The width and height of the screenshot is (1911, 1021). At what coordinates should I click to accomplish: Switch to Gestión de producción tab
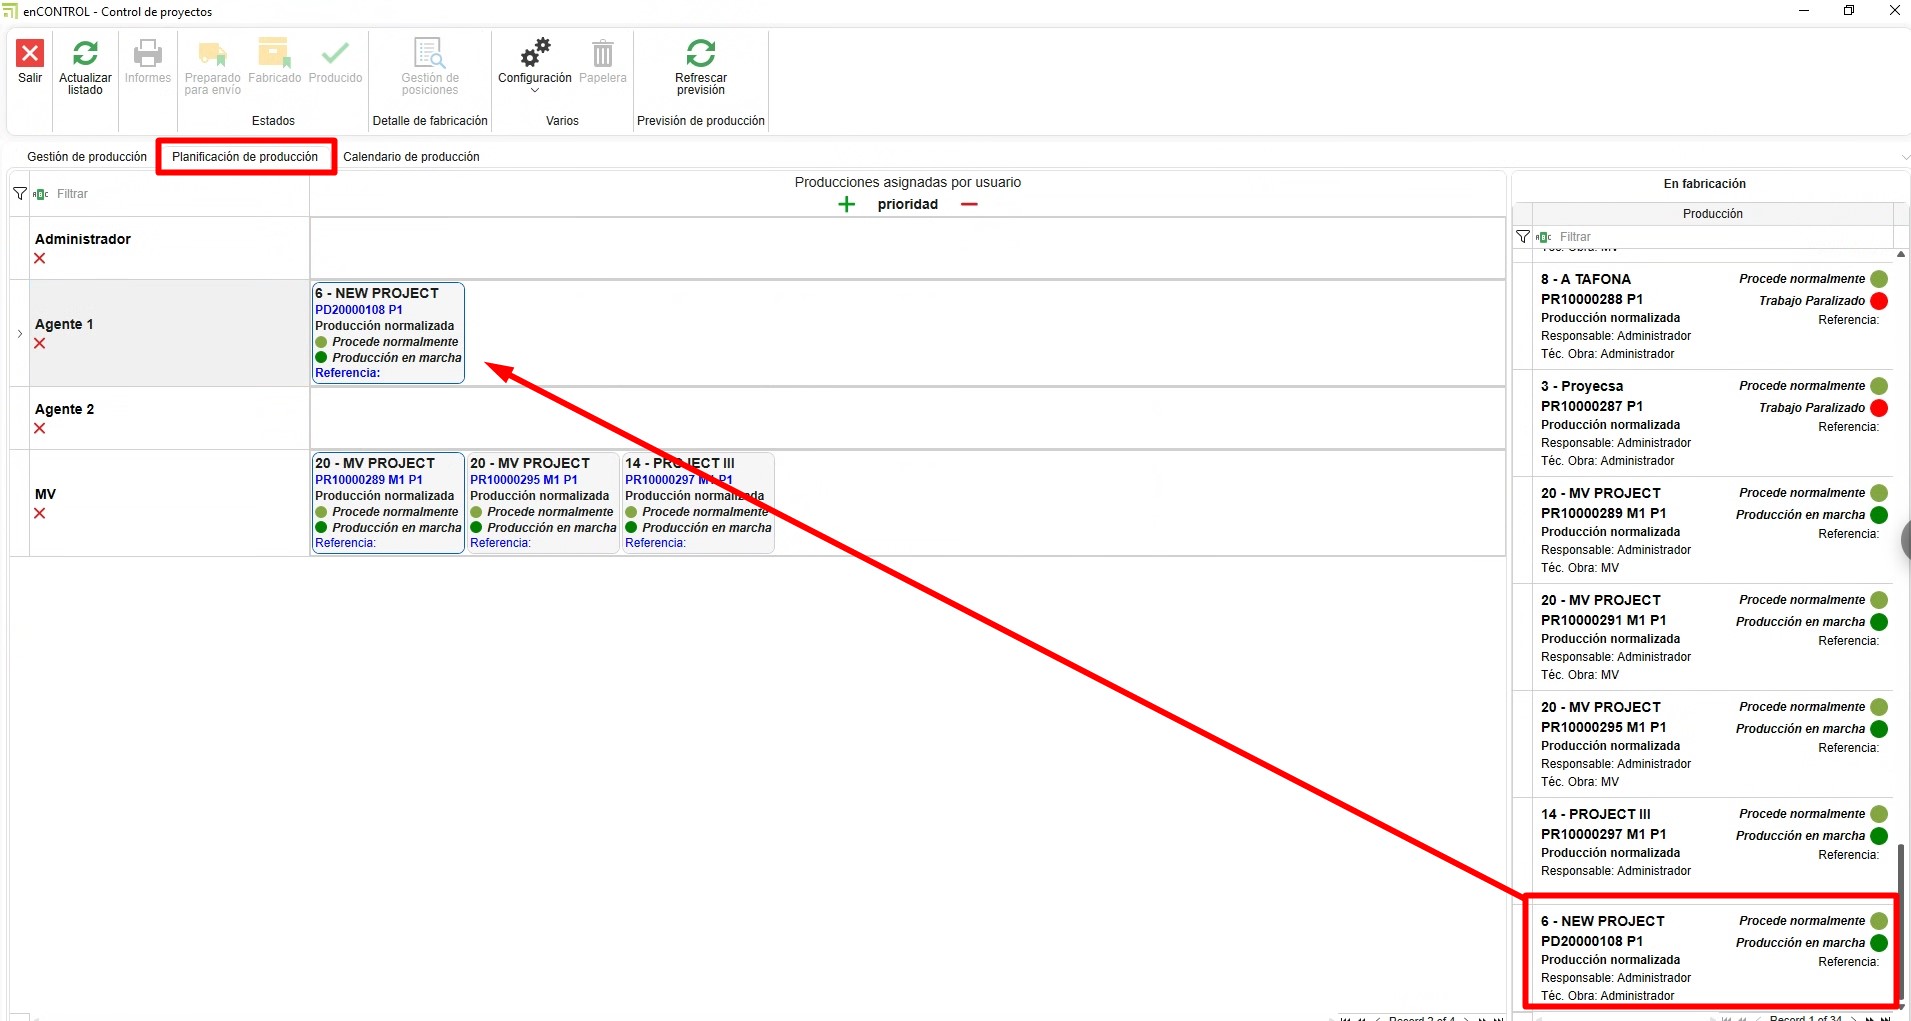87,157
